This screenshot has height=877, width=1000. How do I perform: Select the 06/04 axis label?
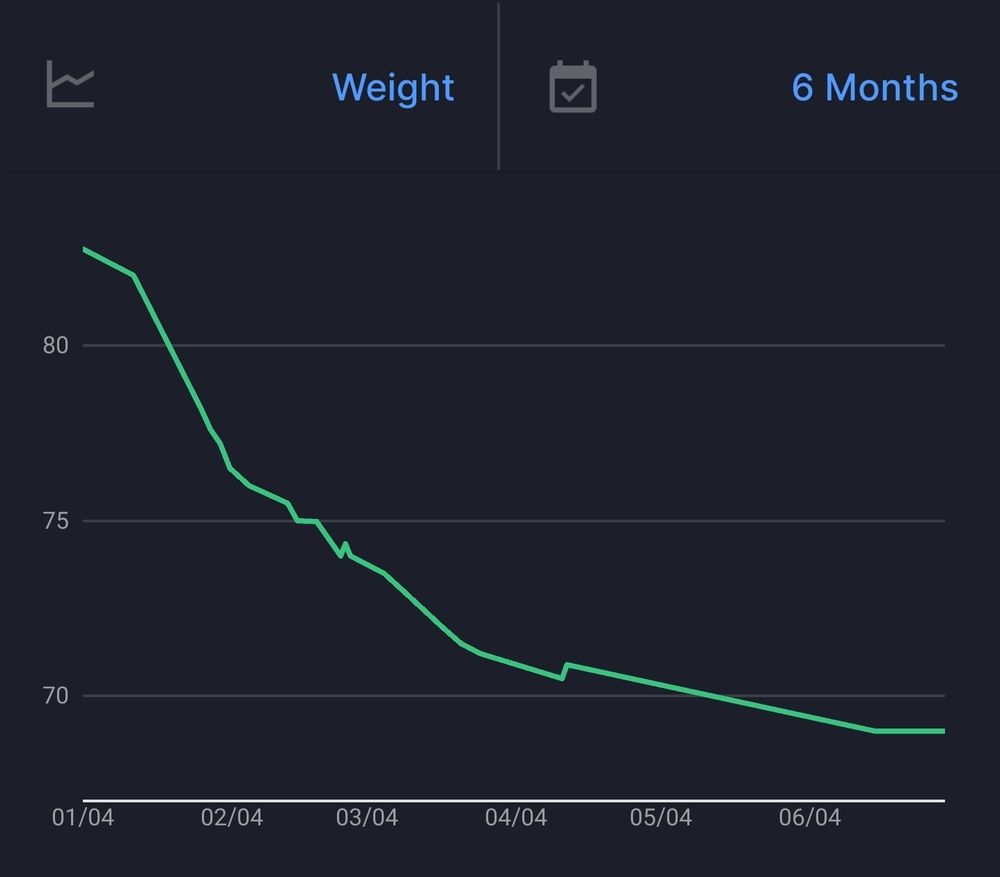811,817
